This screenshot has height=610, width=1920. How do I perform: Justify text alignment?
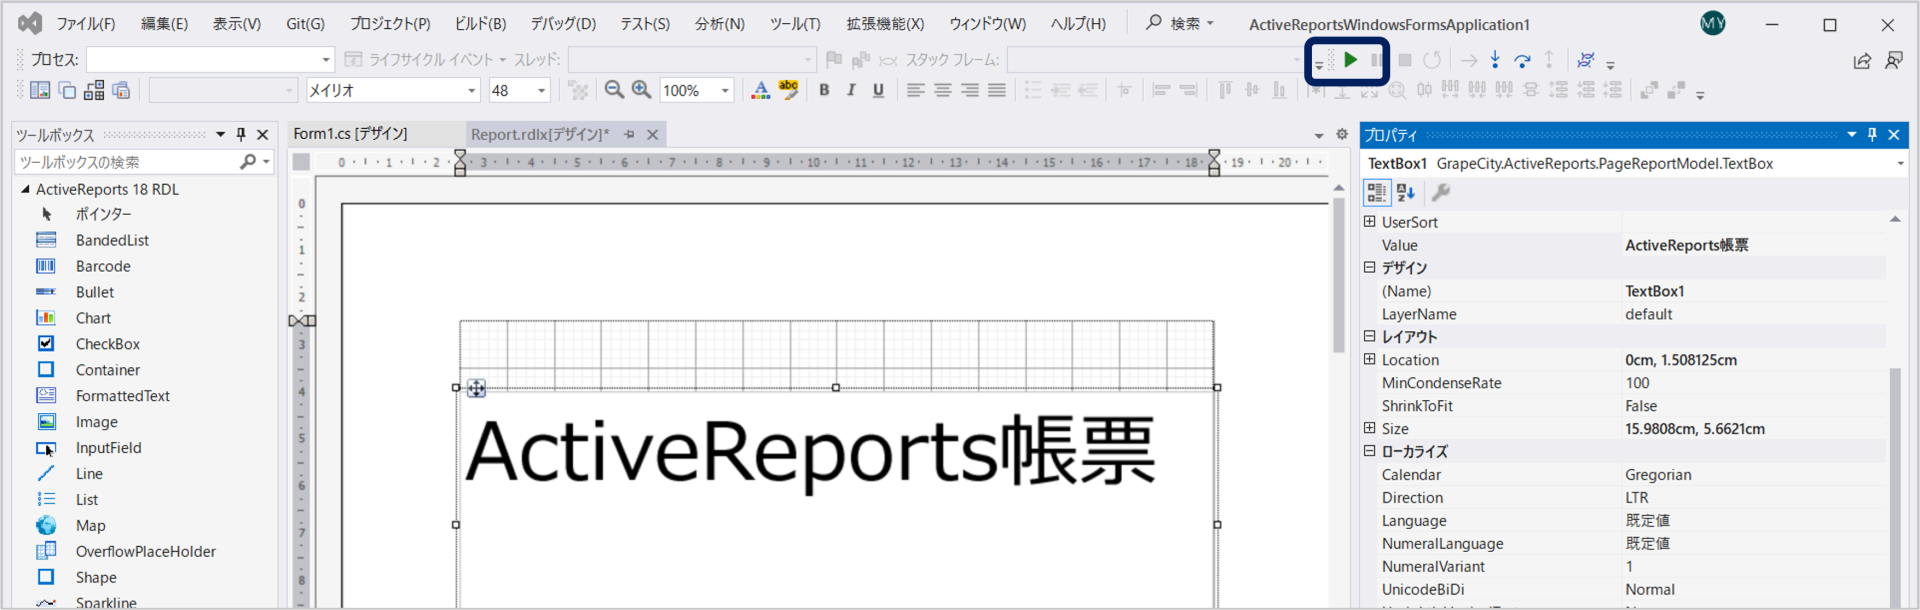[997, 90]
